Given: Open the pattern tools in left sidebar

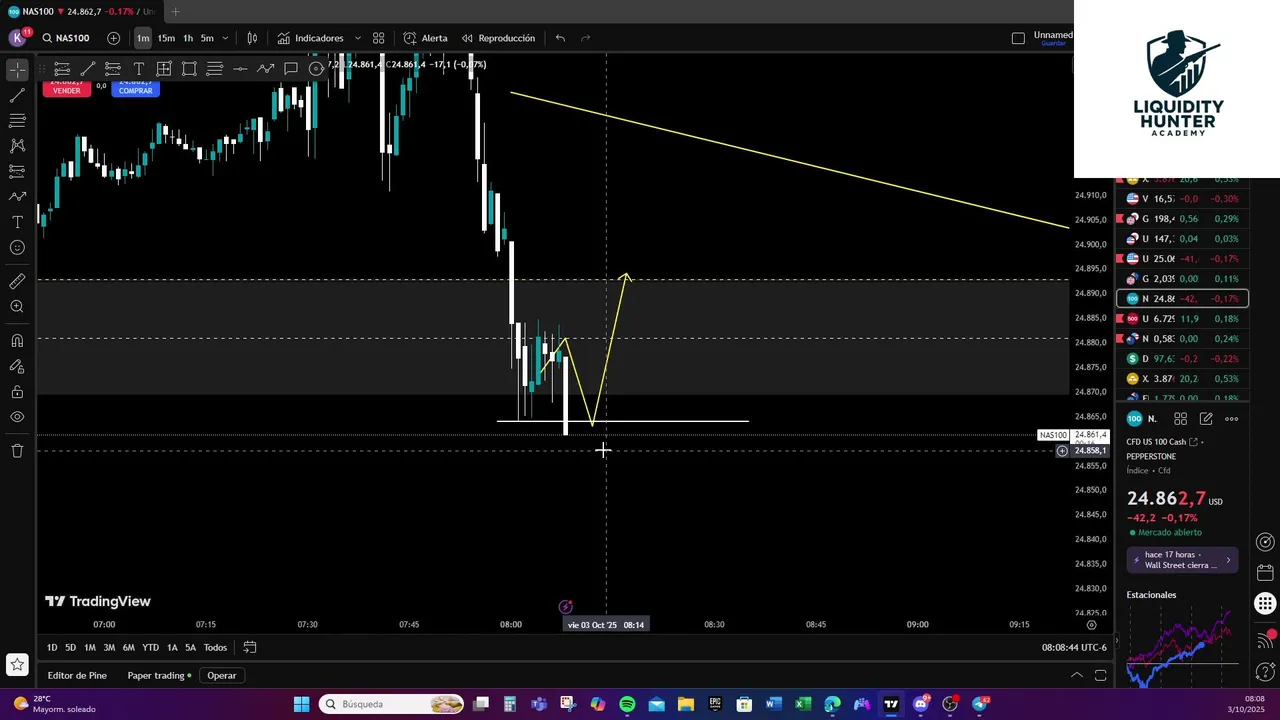Looking at the screenshot, I should pos(17,146).
